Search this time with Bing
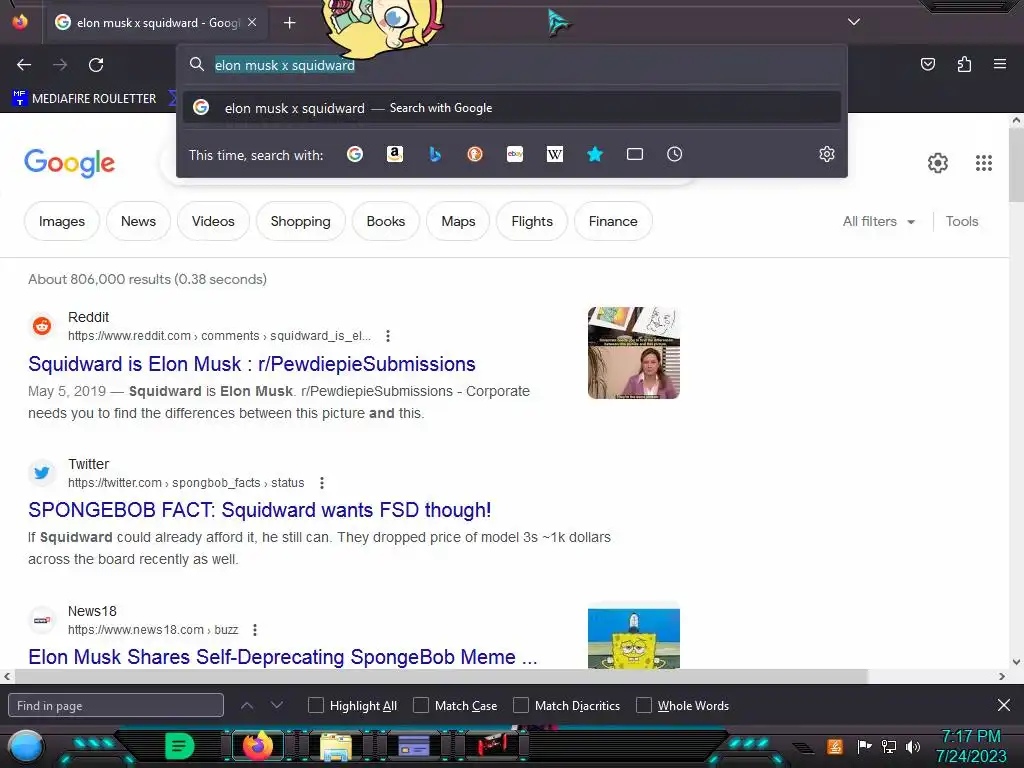The image size is (1024, 768). (x=435, y=154)
